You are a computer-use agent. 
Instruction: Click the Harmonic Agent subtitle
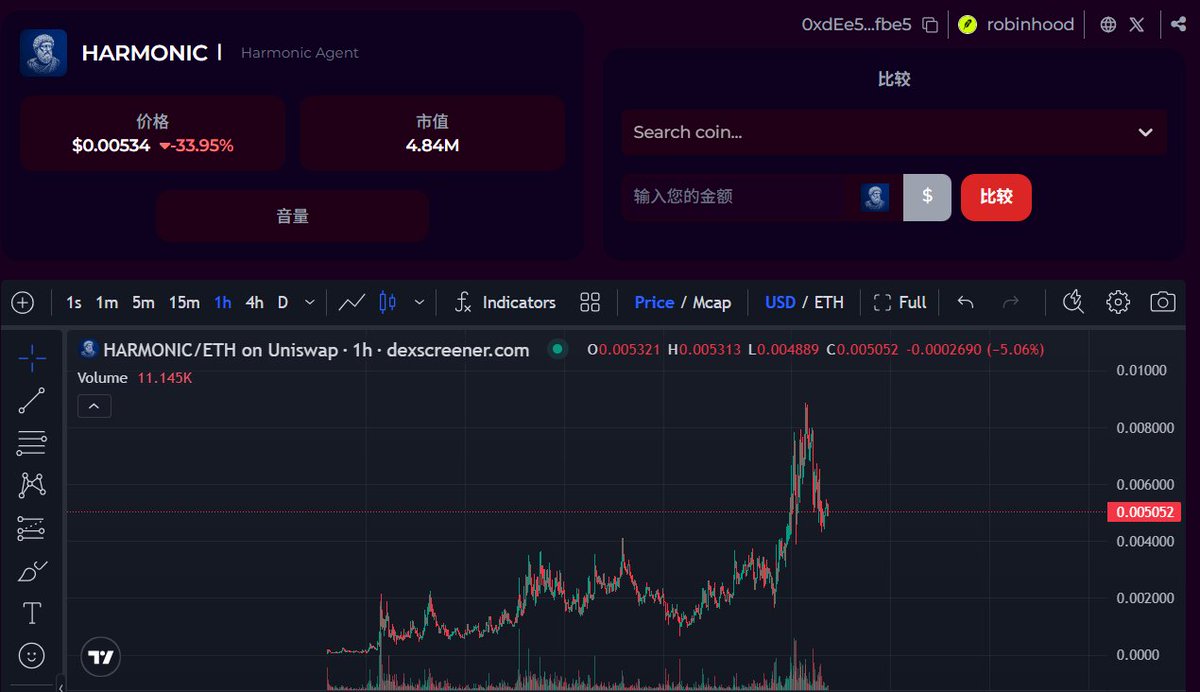(299, 53)
